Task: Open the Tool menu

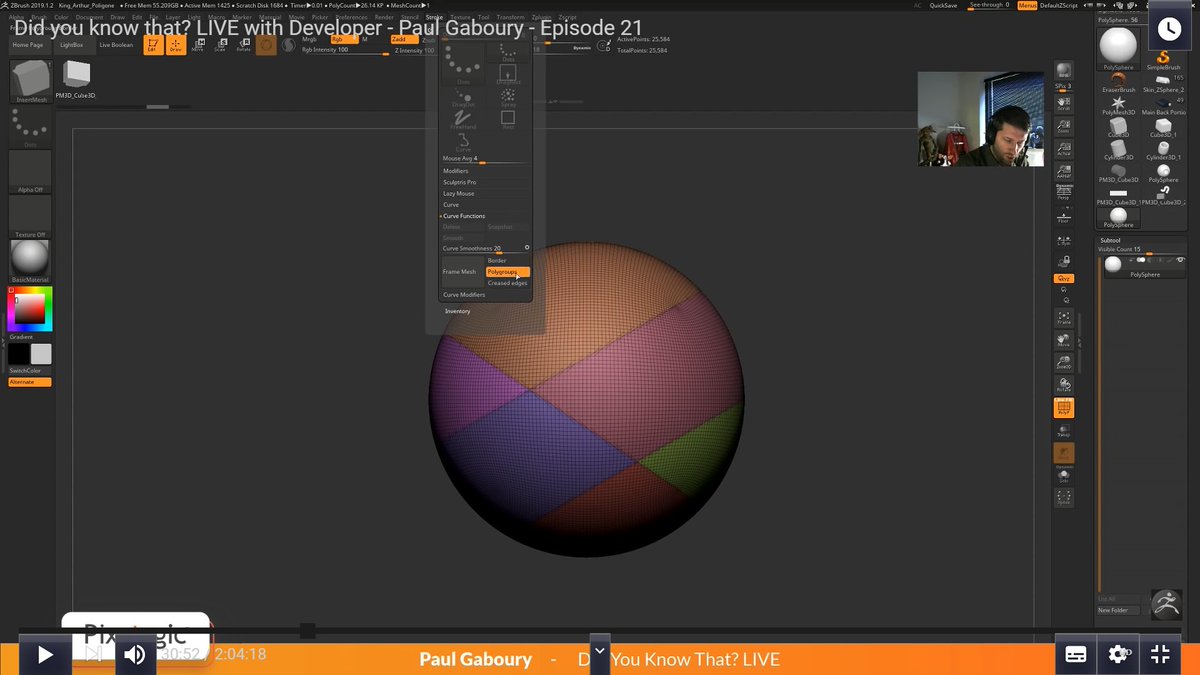Action: coord(484,18)
